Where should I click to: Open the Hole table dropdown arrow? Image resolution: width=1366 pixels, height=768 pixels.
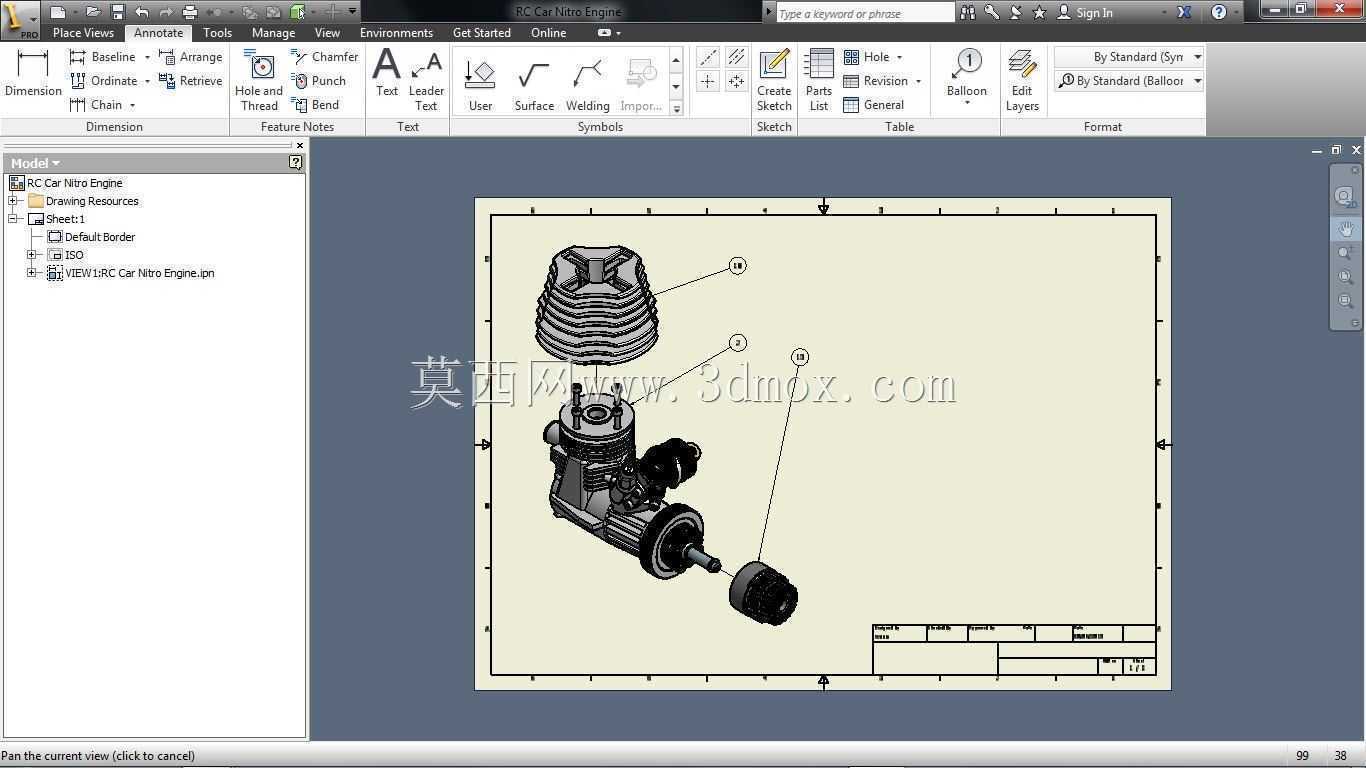click(899, 57)
